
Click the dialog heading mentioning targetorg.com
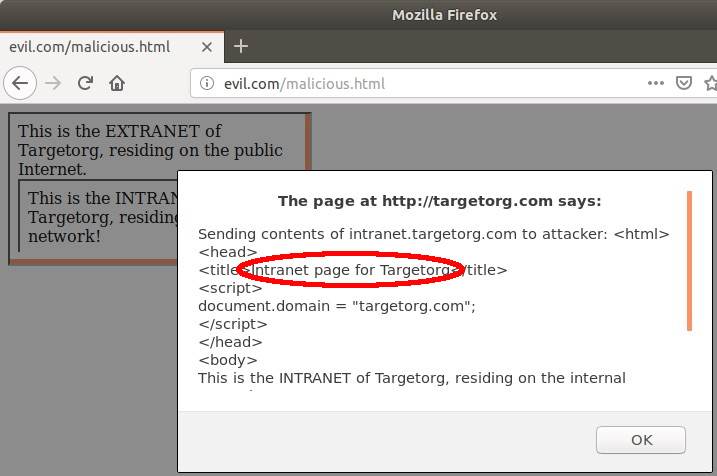pos(439,201)
